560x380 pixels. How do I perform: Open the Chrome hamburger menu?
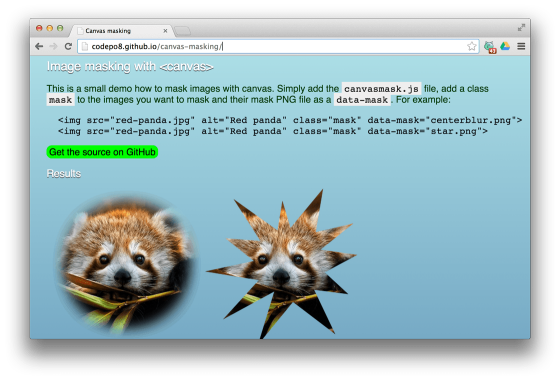tap(521, 46)
